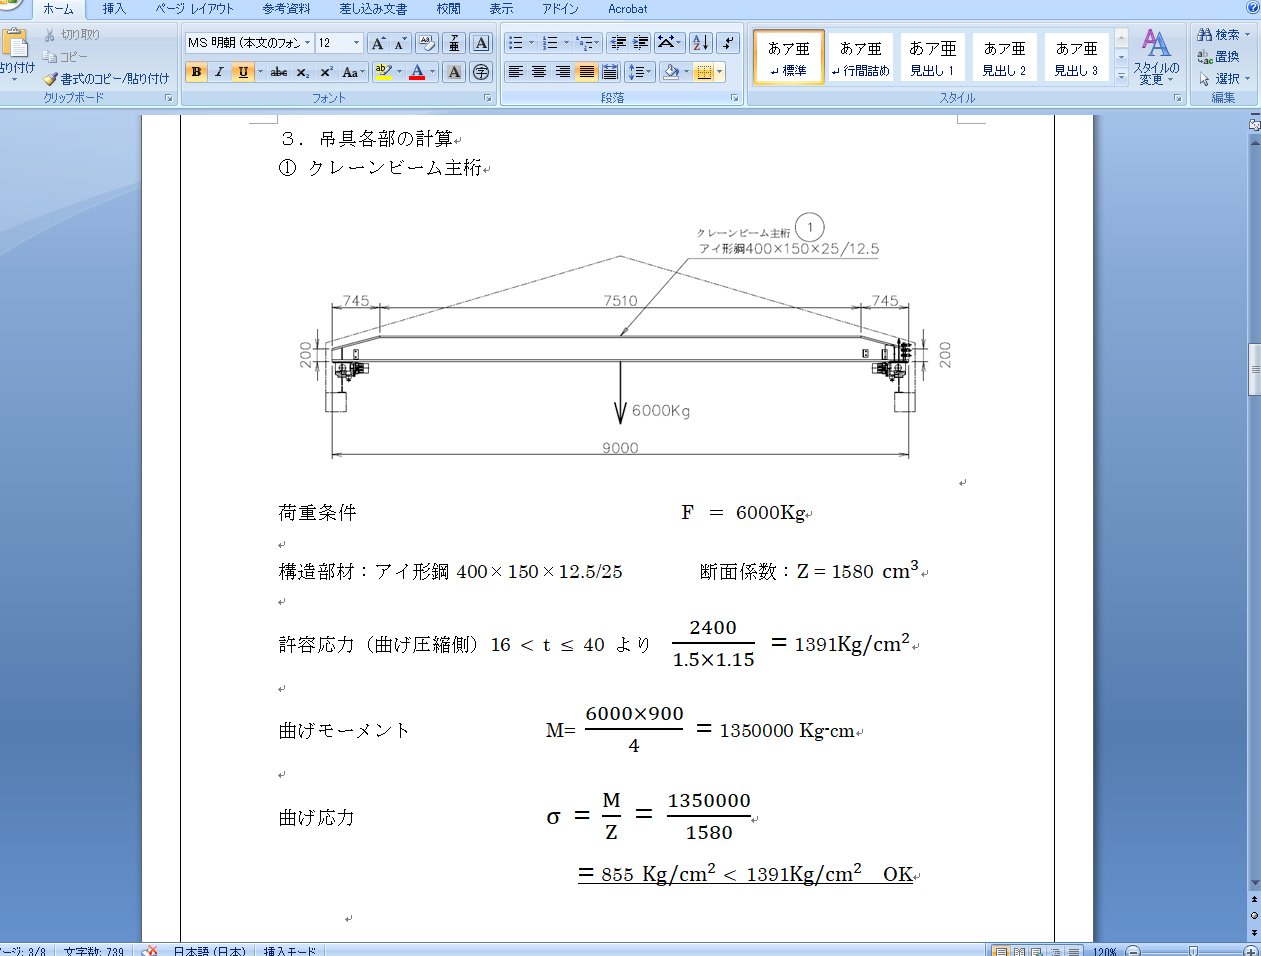
Task: Open the bullet list style dropdown arrow
Action: [x=532, y=43]
